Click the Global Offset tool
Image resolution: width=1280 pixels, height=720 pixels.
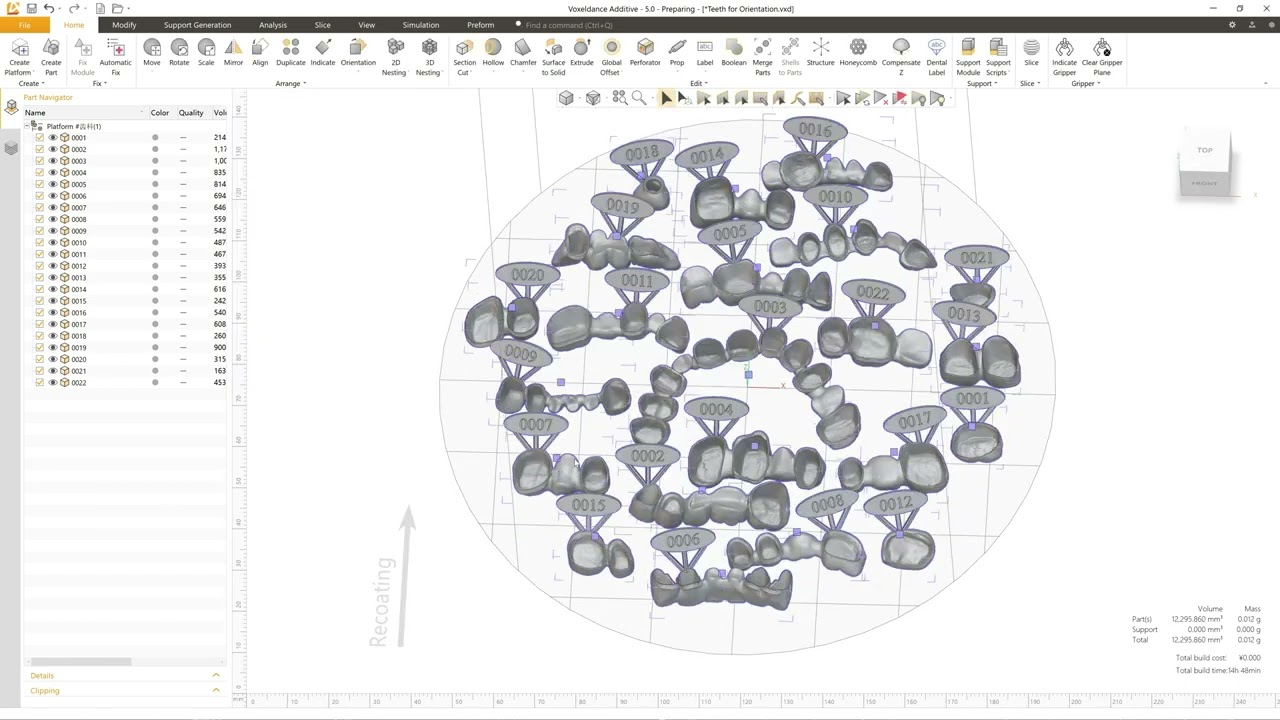point(611,57)
